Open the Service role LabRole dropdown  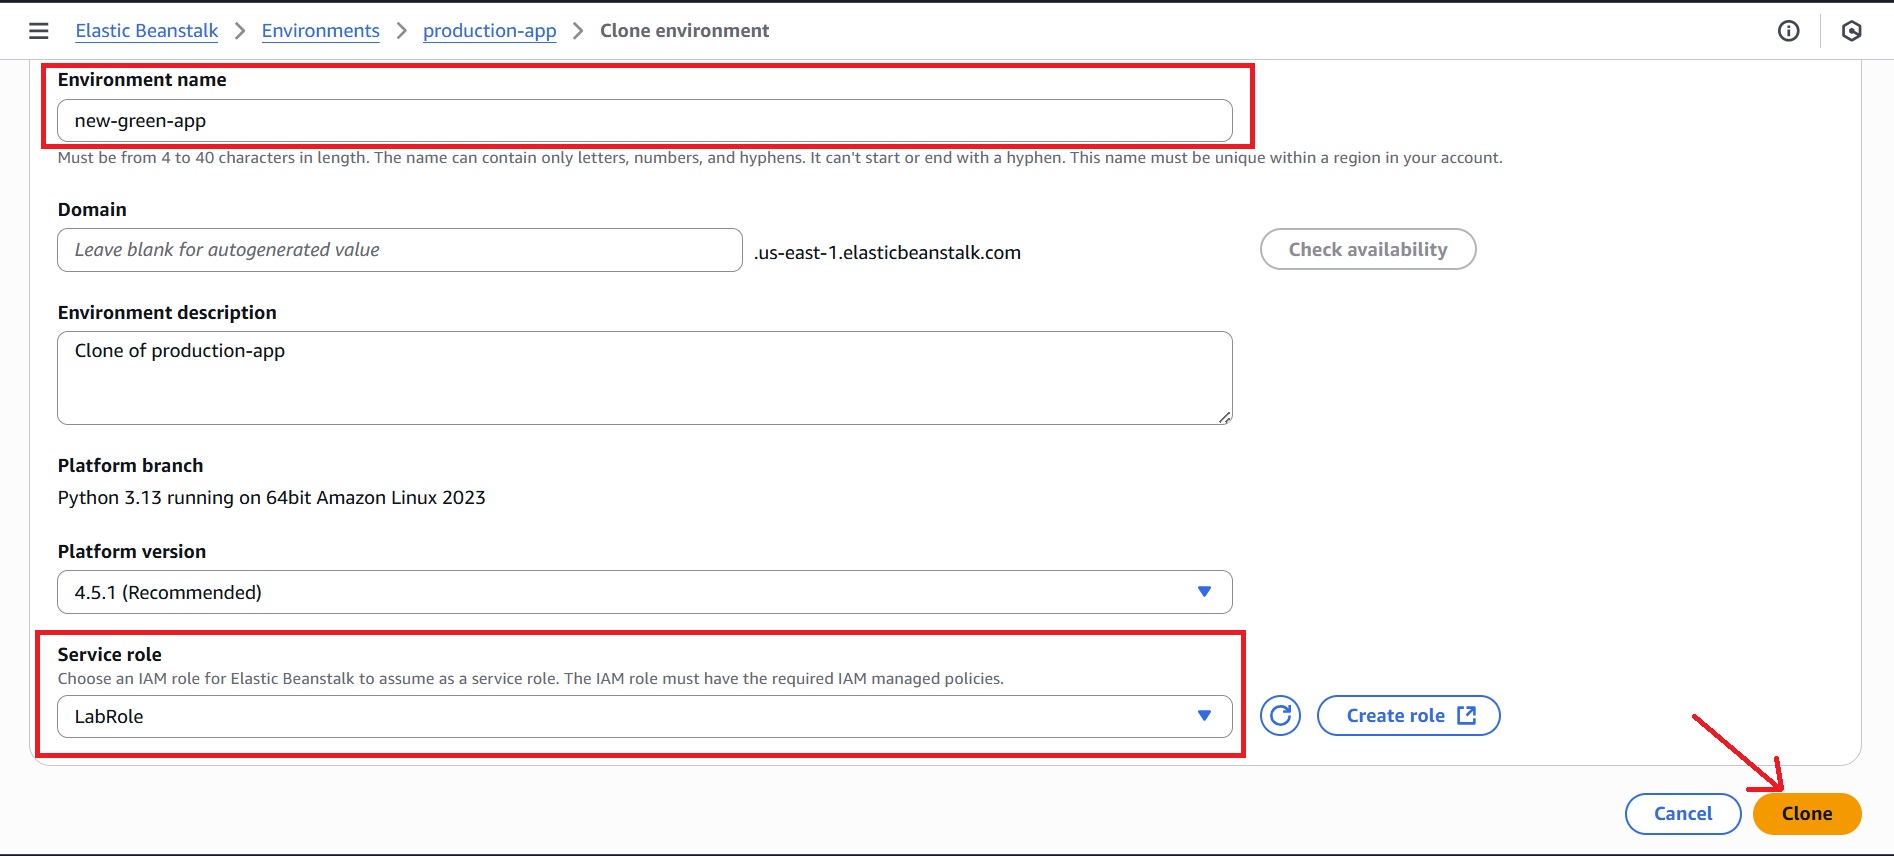tap(644, 716)
